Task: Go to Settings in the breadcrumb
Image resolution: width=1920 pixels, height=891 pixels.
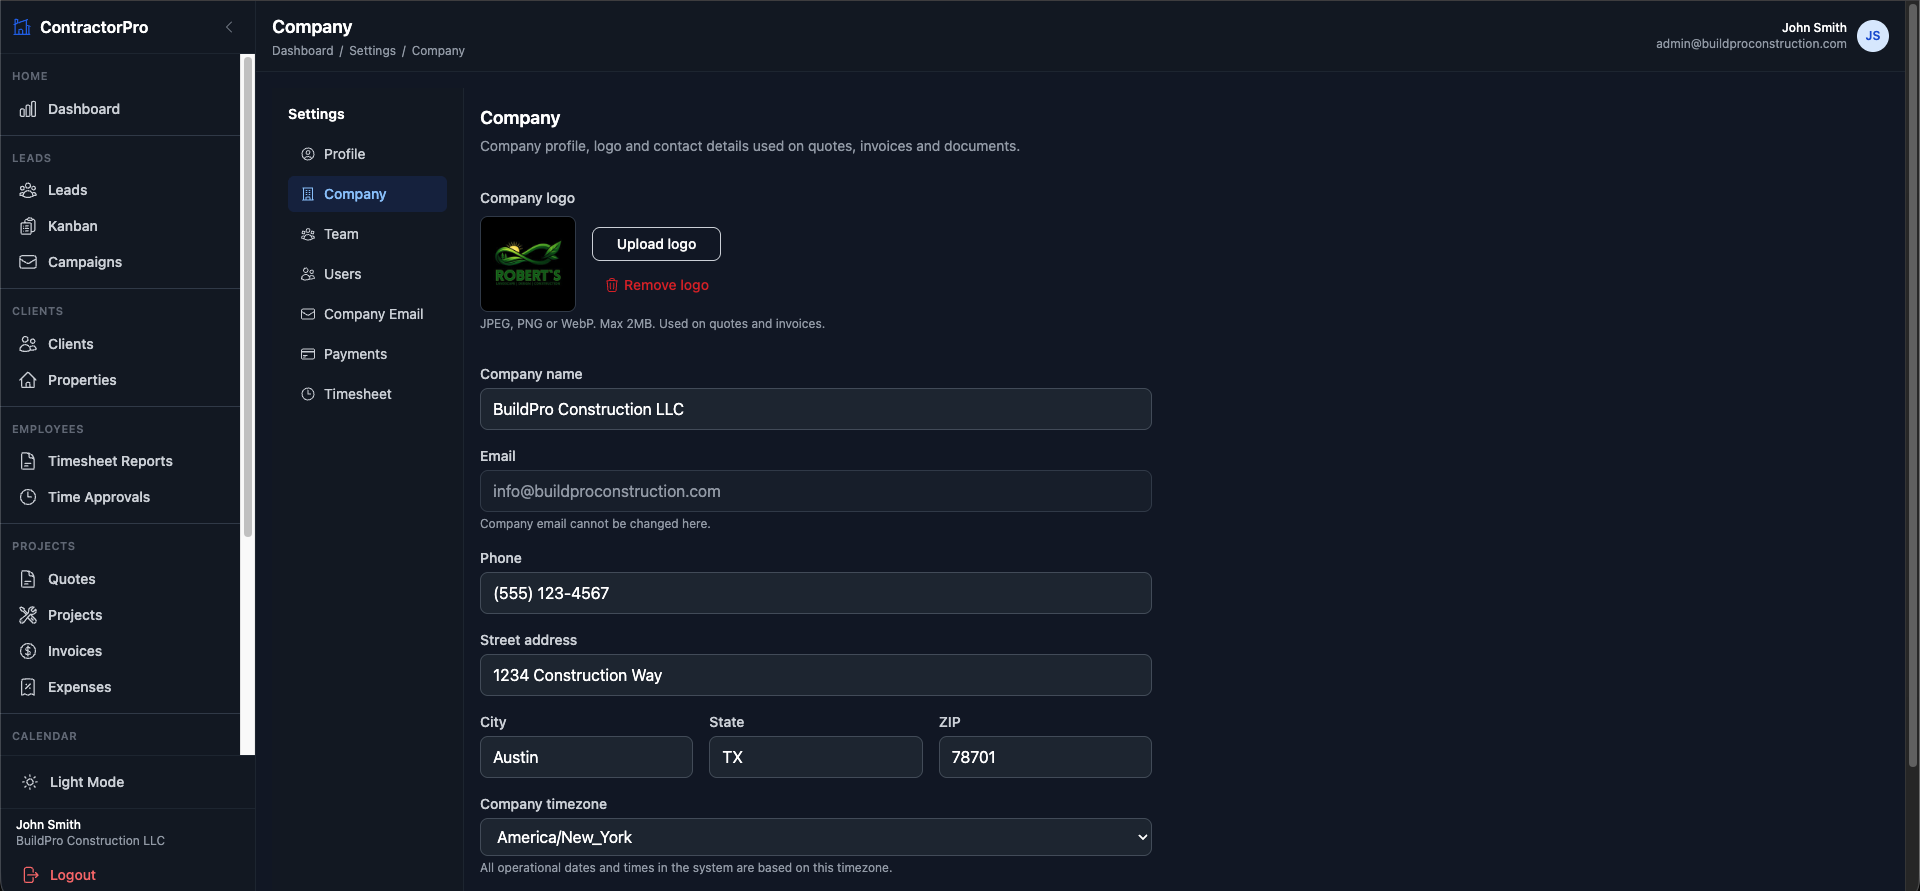Action: point(372,51)
